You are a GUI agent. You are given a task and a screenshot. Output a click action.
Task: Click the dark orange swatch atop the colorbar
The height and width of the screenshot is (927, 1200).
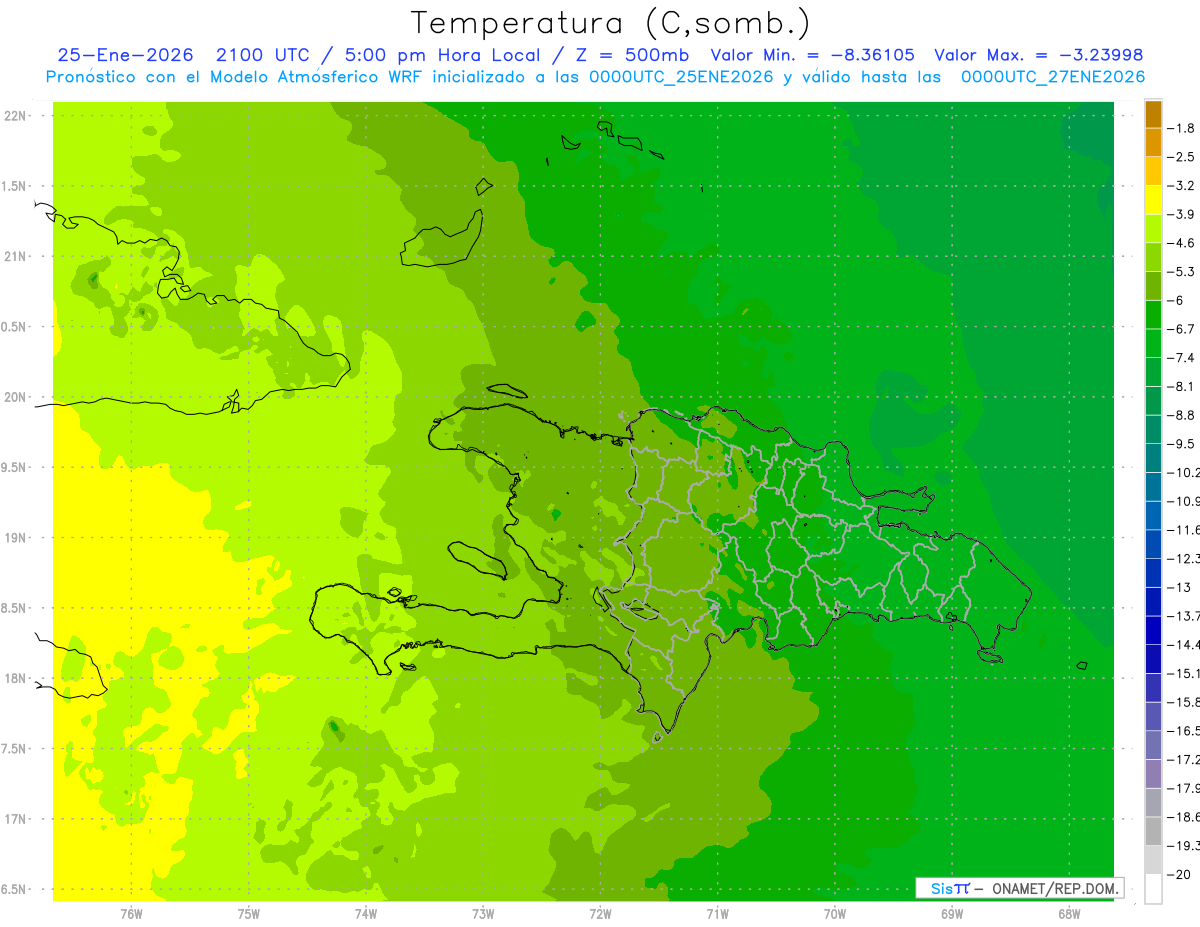(x=1153, y=114)
